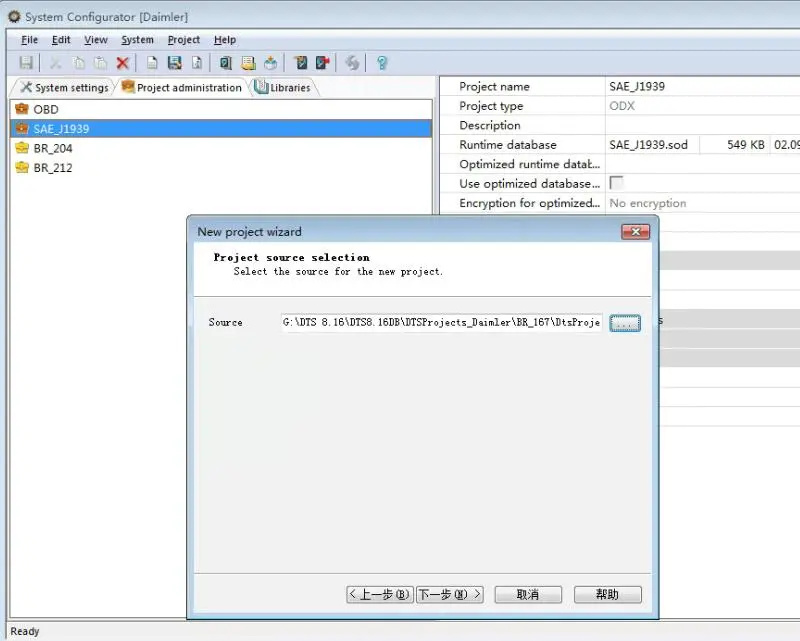Image resolution: width=800 pixels, height=641 pixels.
Task: Click the BR_204 project folder icon
Action: pos(22,148)
